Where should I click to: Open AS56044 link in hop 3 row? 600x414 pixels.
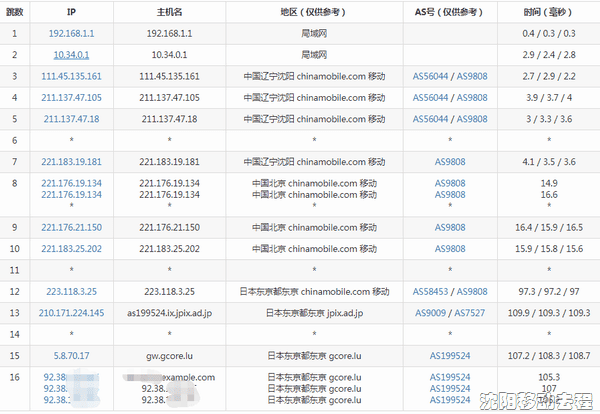(430, 77)
